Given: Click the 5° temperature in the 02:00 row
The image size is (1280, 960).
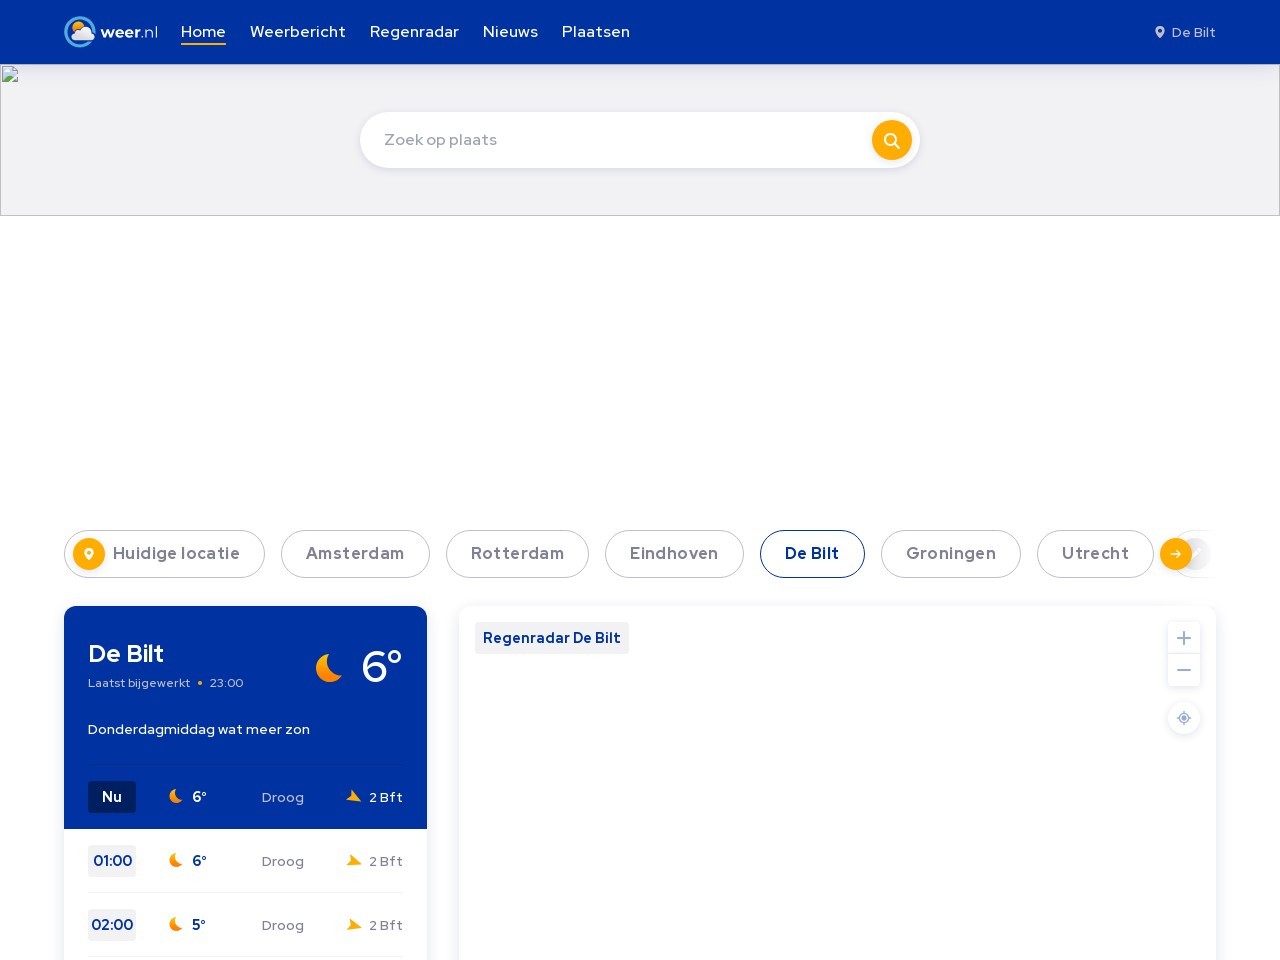Looking at the screenshot, I should pyautogui.click(x=199, y=925).
